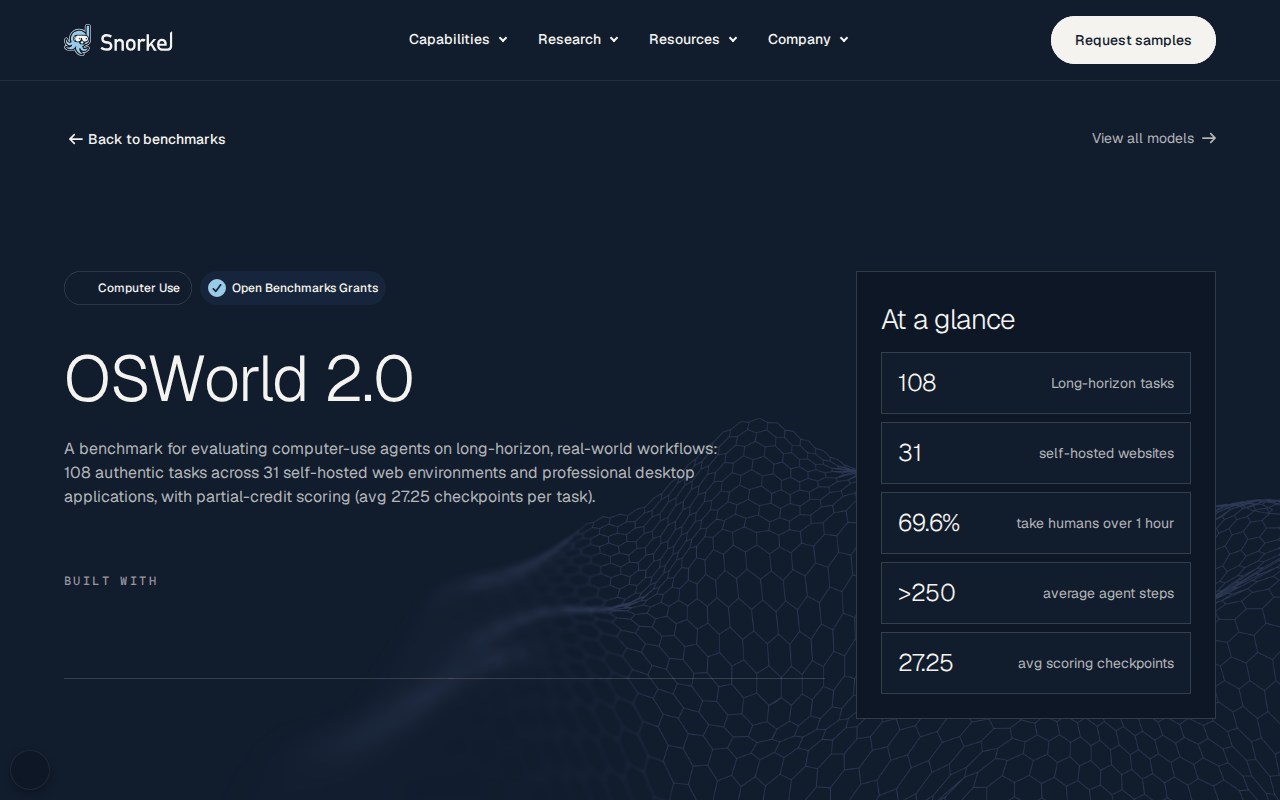
Task: Click the avg scoring checkpoints label
Action: (1096, 663)
